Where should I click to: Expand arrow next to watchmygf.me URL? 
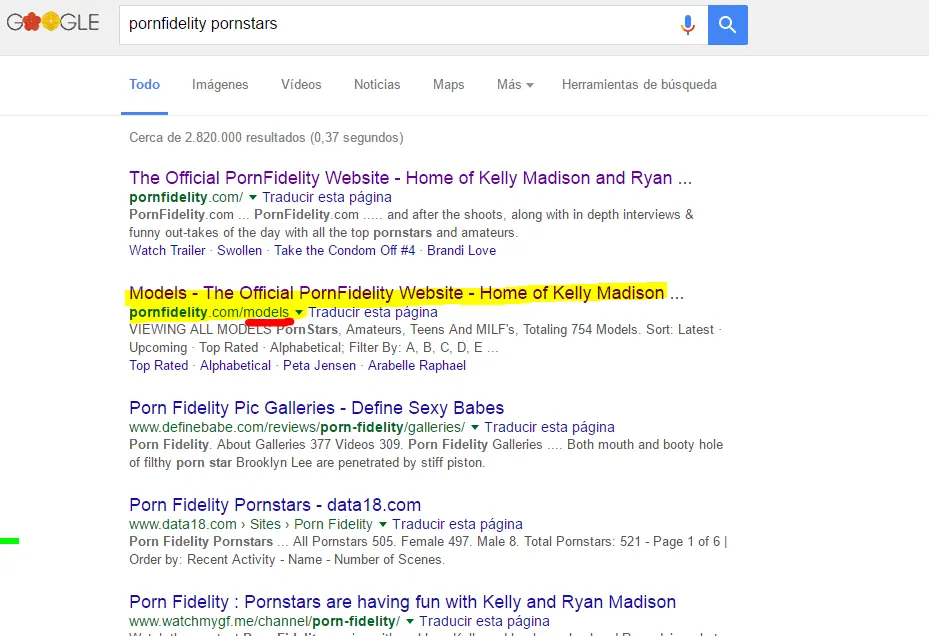(x=409, y=622)
